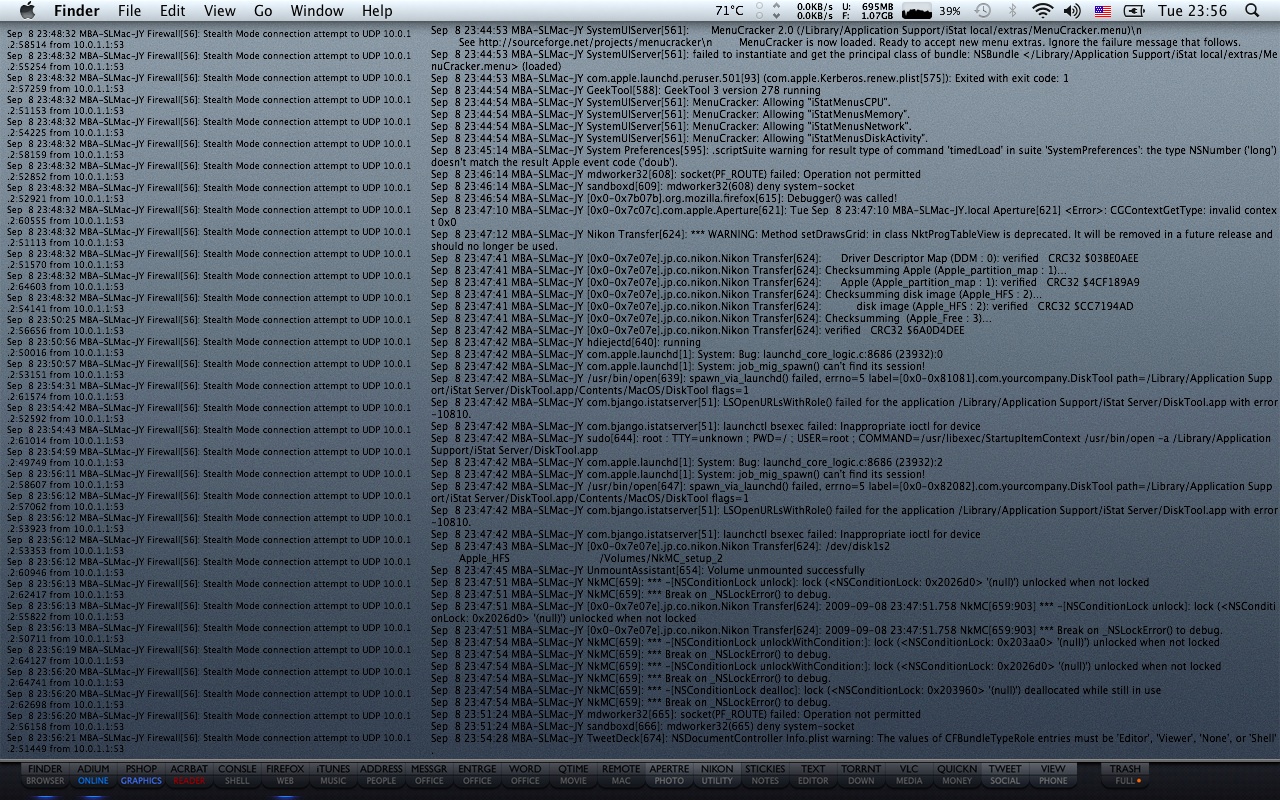
Task: Click 'sandboxd[609]: mdworker32(608) deny system-socket' line
Action: click(x=643, y=186)
